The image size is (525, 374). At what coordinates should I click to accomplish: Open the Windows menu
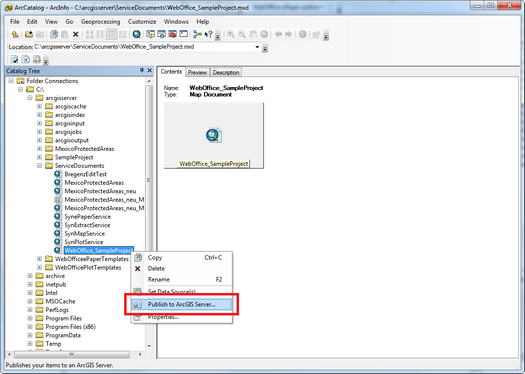point(176,22)
